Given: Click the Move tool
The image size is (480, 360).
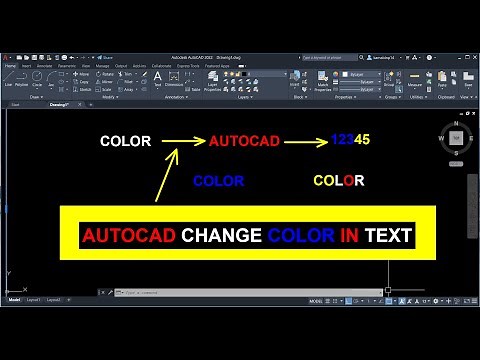Looking at the screenshot, I should [x=81, y=74].
